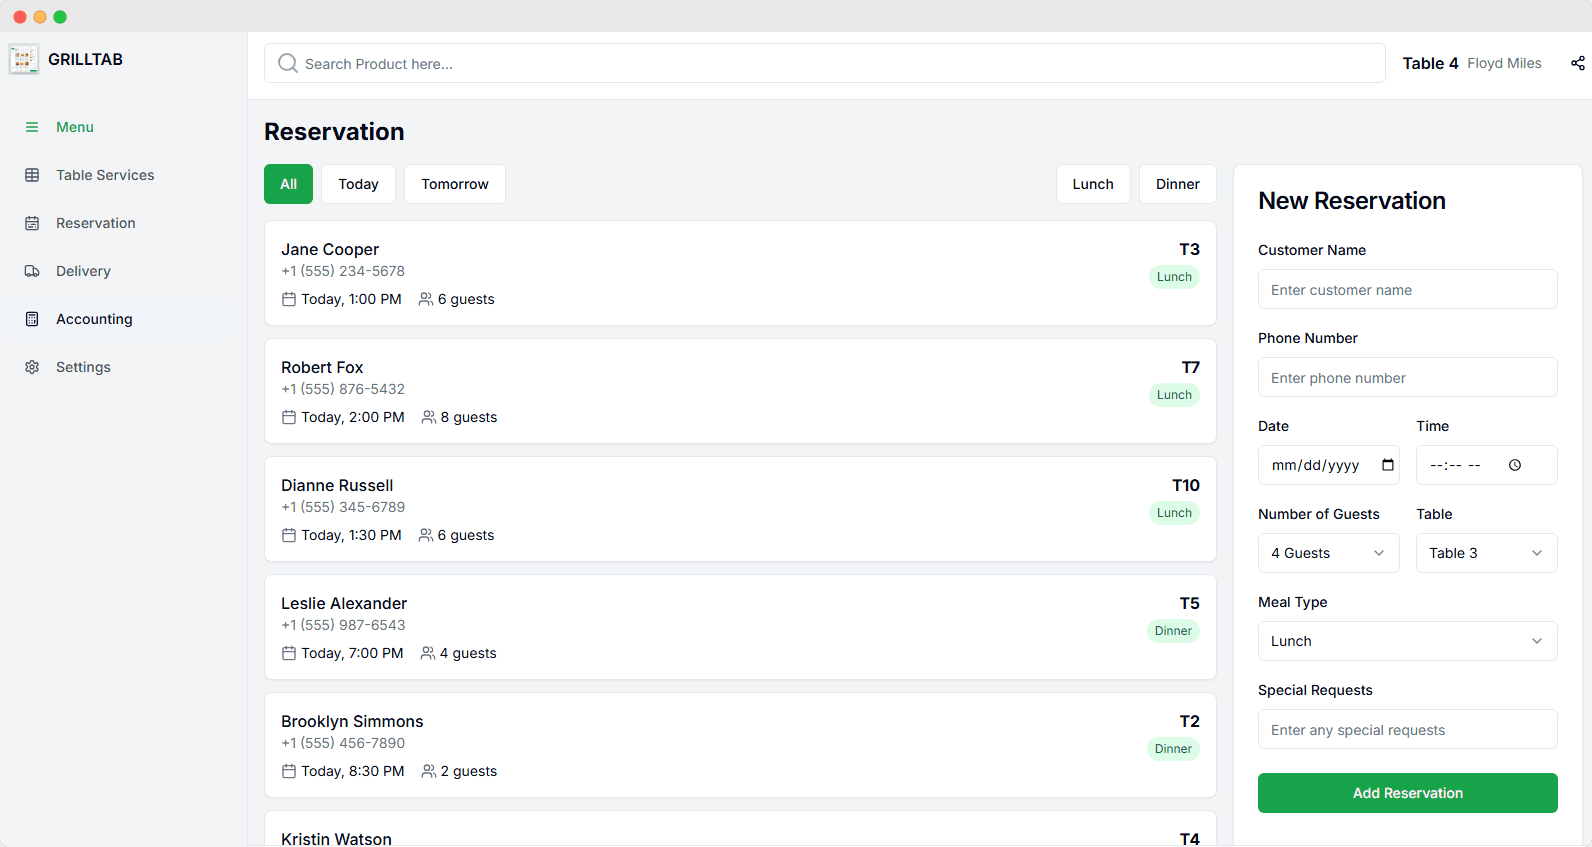Click the Reservation calendar icon in sidebar

pyautogui.click(x=32, y=223)
